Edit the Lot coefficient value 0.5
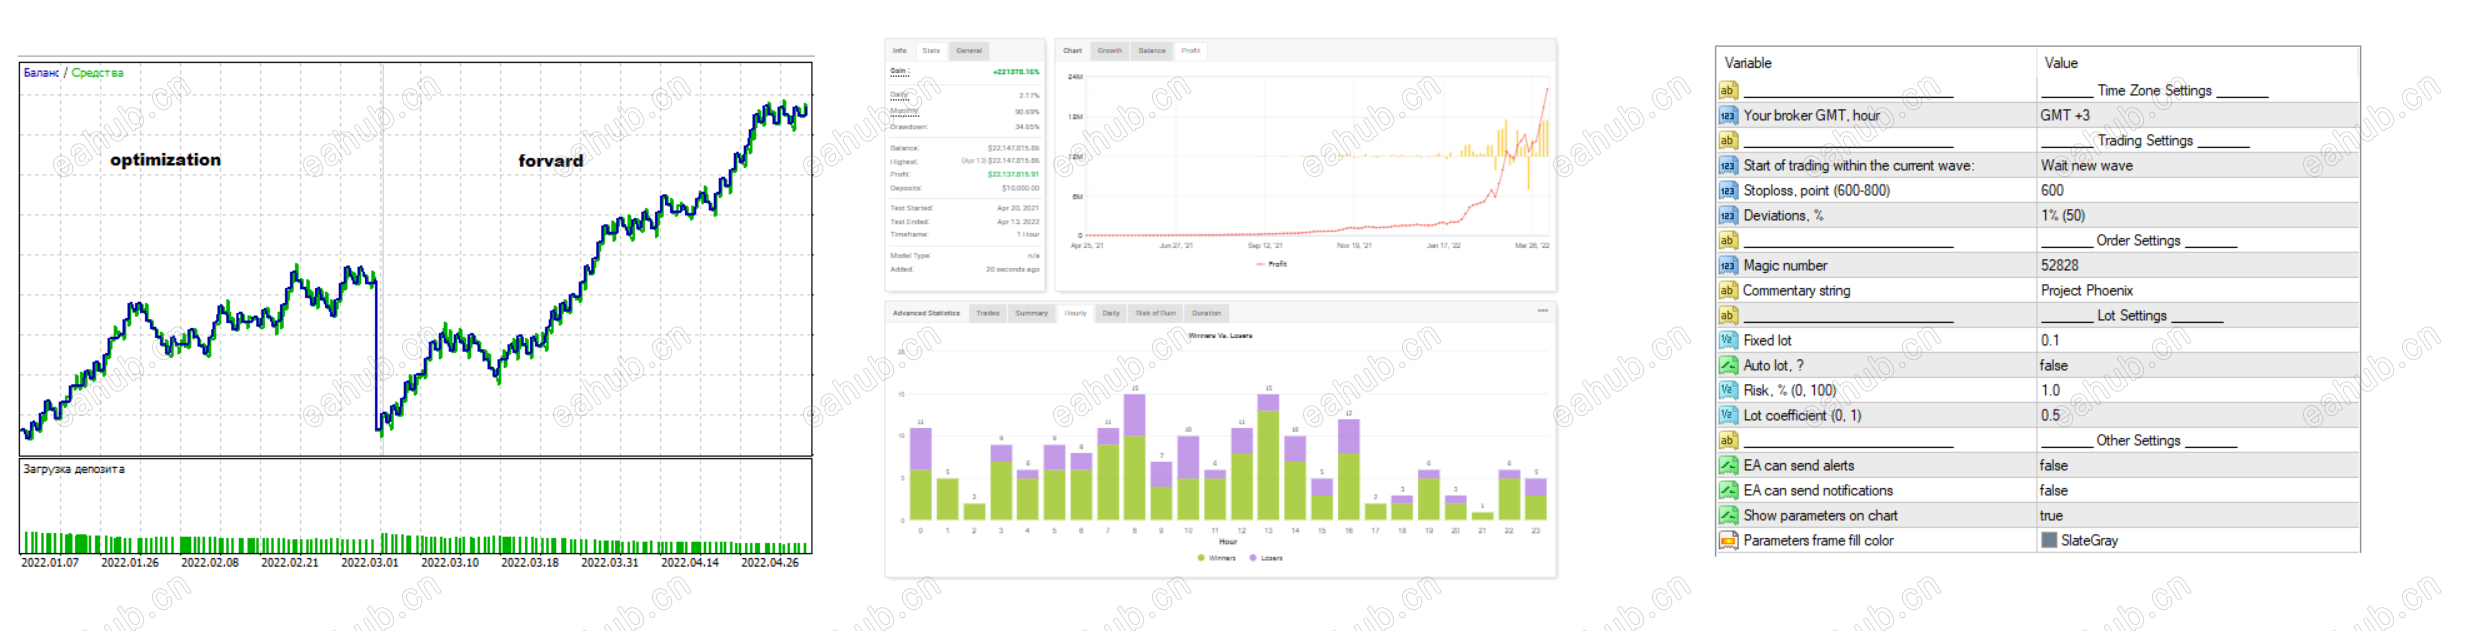Viewport: 2476px width, 631px height. (2198, 415)
